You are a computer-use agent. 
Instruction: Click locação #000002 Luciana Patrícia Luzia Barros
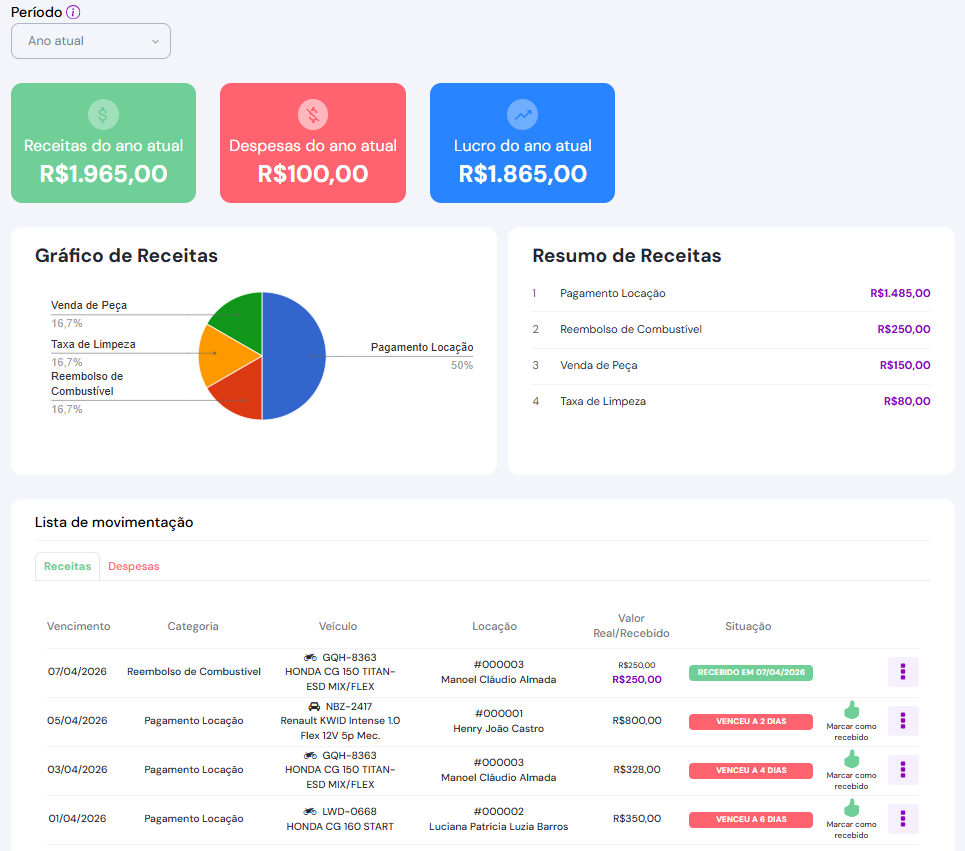(x=499, y=819)
